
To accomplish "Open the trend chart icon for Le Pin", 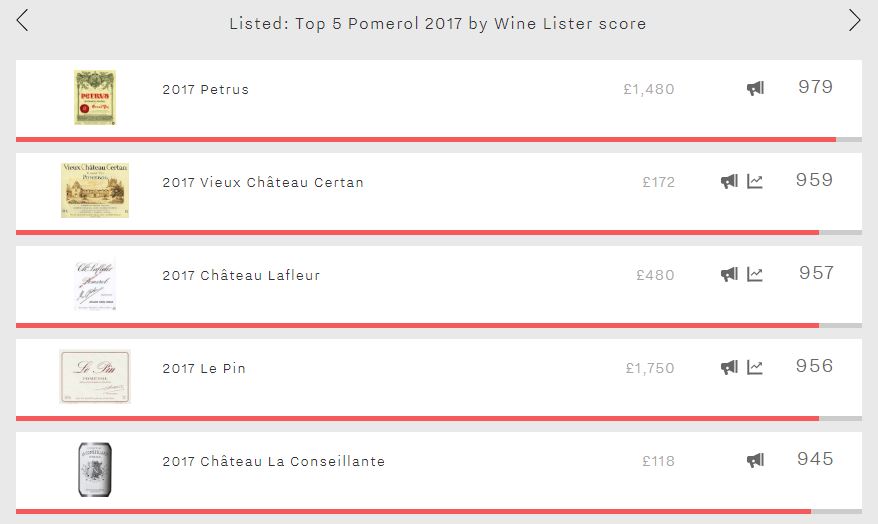I will [755, 367].
